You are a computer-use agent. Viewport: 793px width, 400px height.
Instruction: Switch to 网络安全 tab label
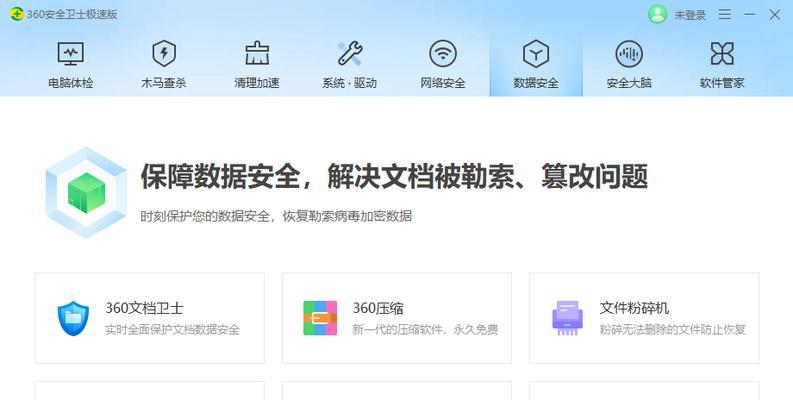point(443,83)
